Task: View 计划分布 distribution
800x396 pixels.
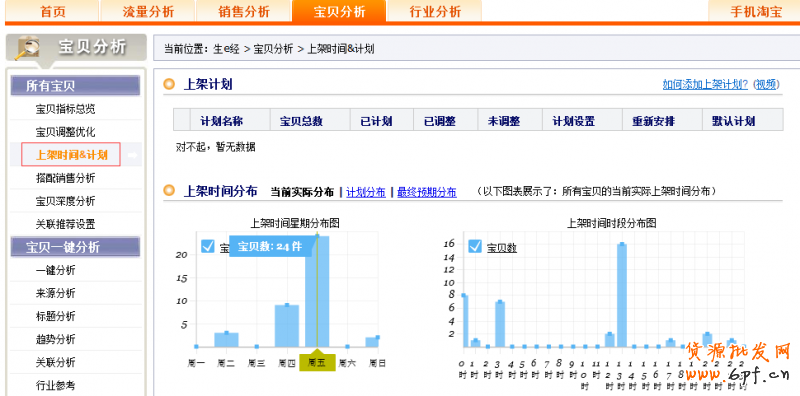Action: [x=366, y=192]
